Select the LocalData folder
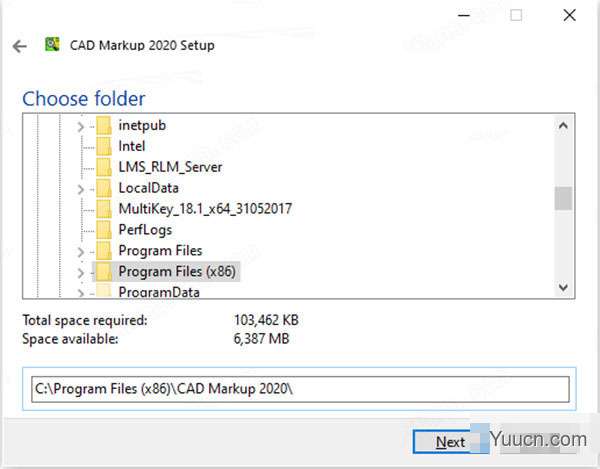600x469 pixels. (148, 188)
